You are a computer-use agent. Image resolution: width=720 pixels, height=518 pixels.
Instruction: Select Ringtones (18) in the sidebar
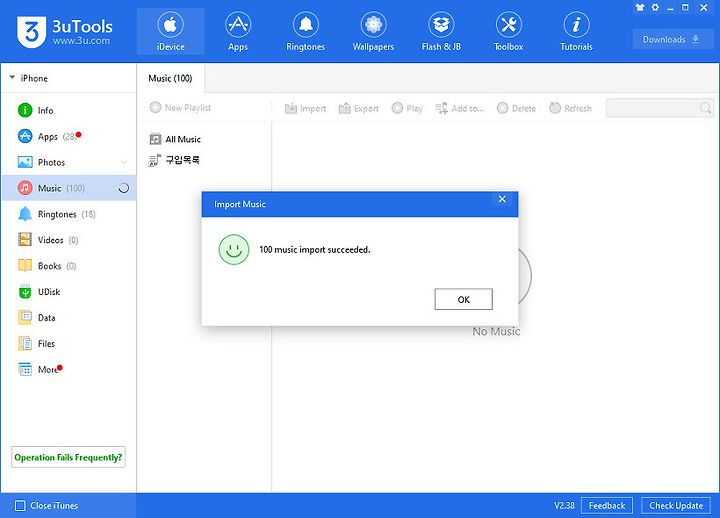69,214
